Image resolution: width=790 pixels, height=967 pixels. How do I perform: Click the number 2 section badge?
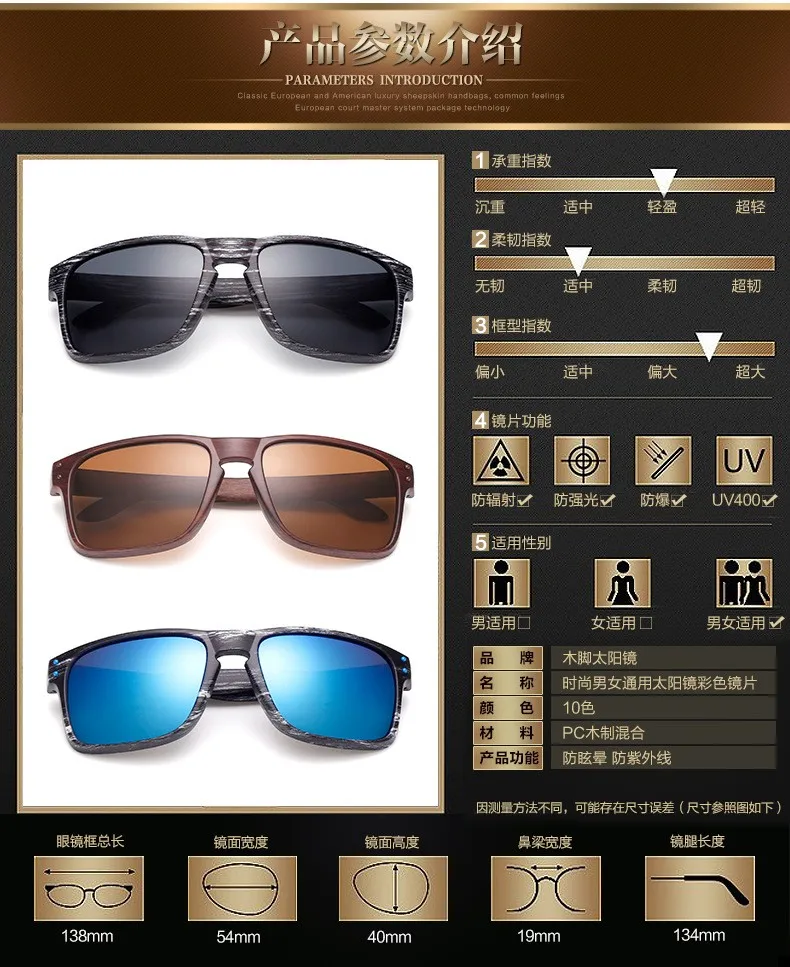click(x=480, y=239)
